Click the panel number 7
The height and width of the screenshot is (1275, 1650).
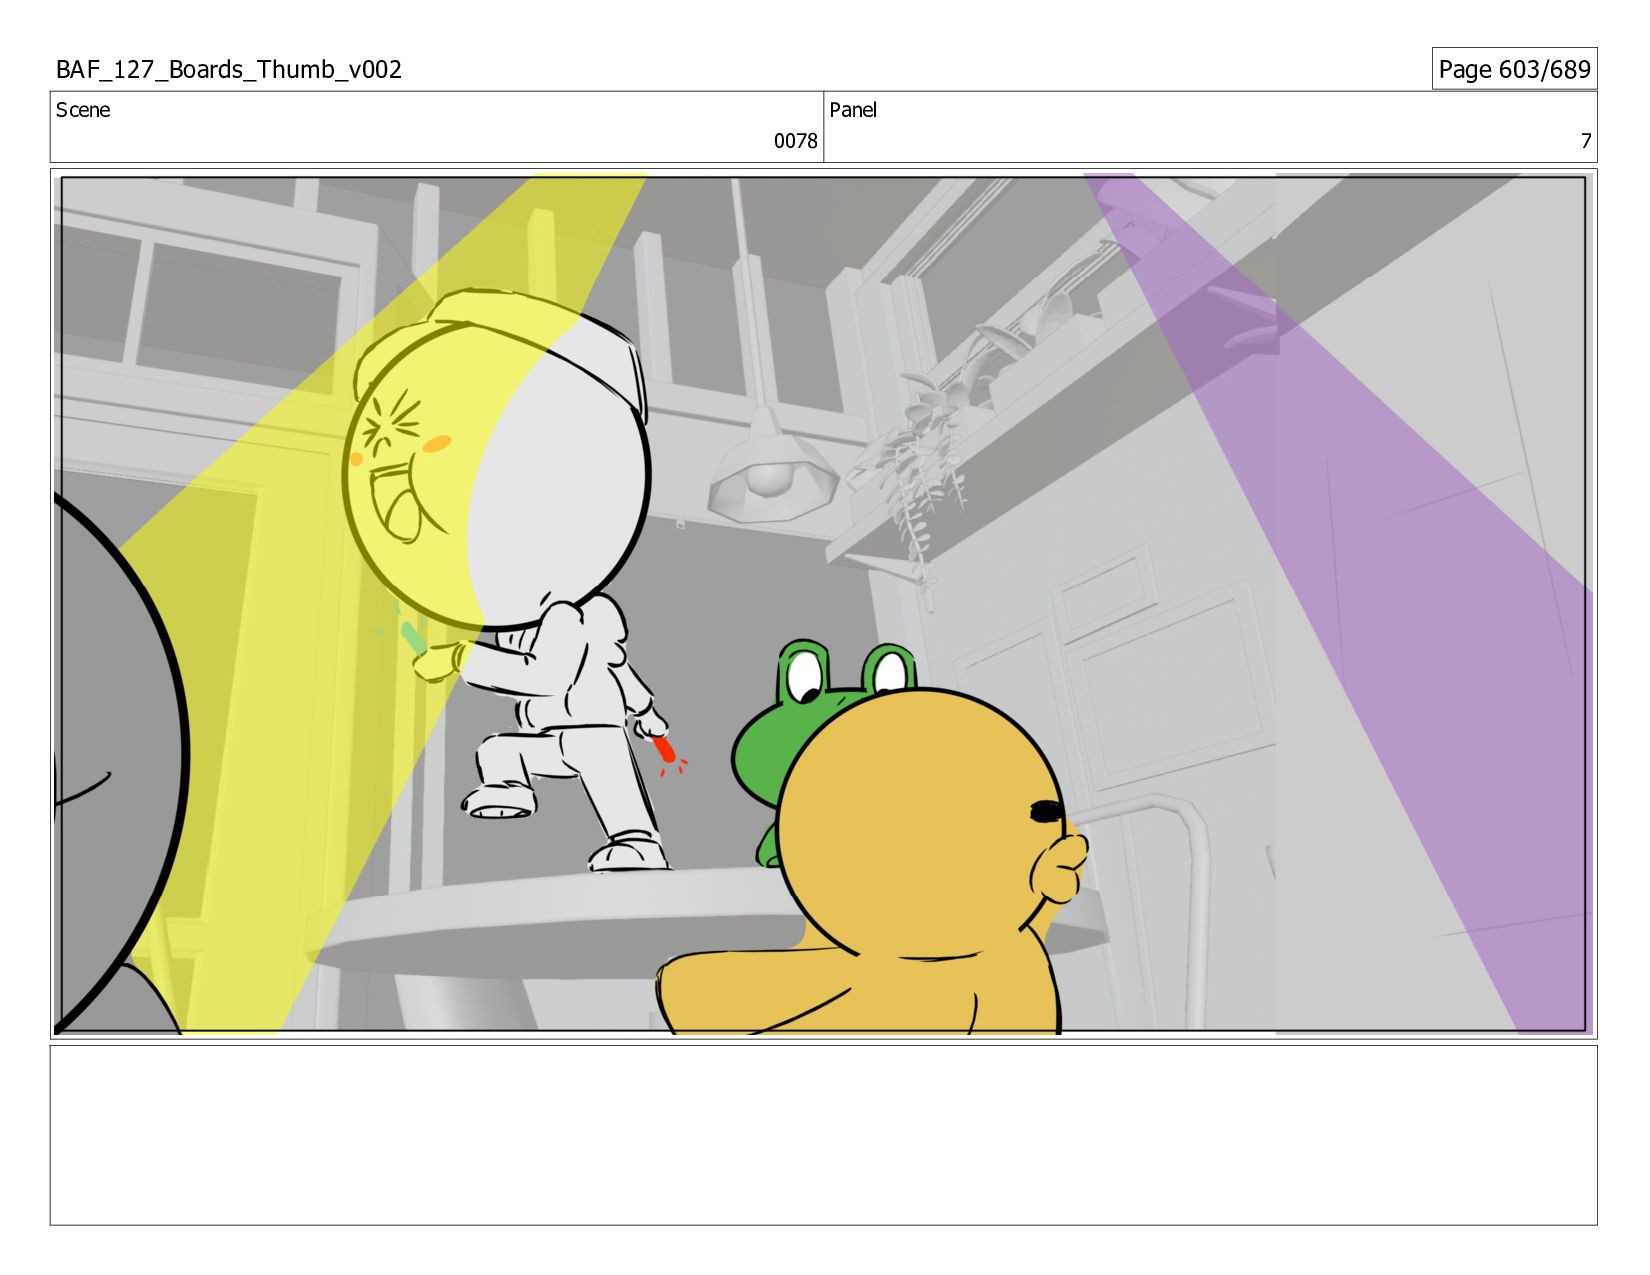click(x=1585, y=141)
